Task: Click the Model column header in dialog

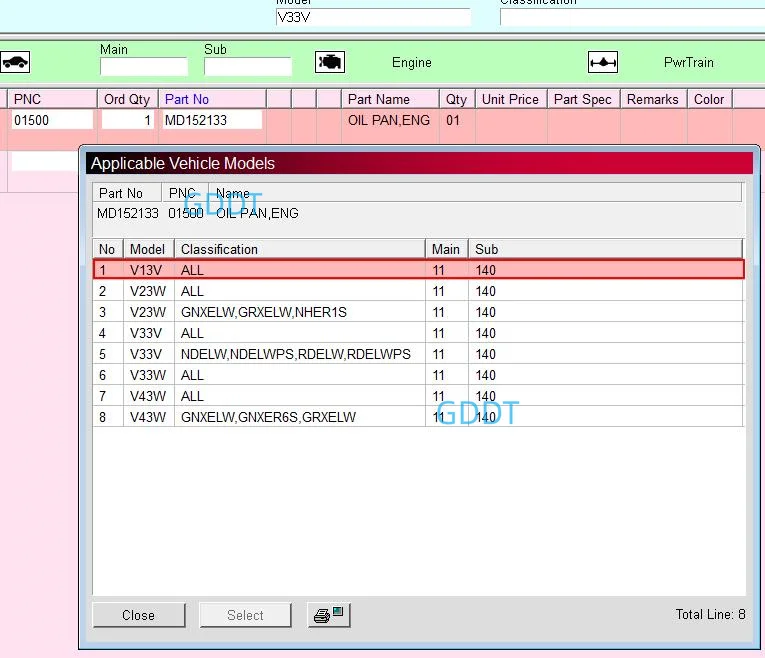Action: 148,249
